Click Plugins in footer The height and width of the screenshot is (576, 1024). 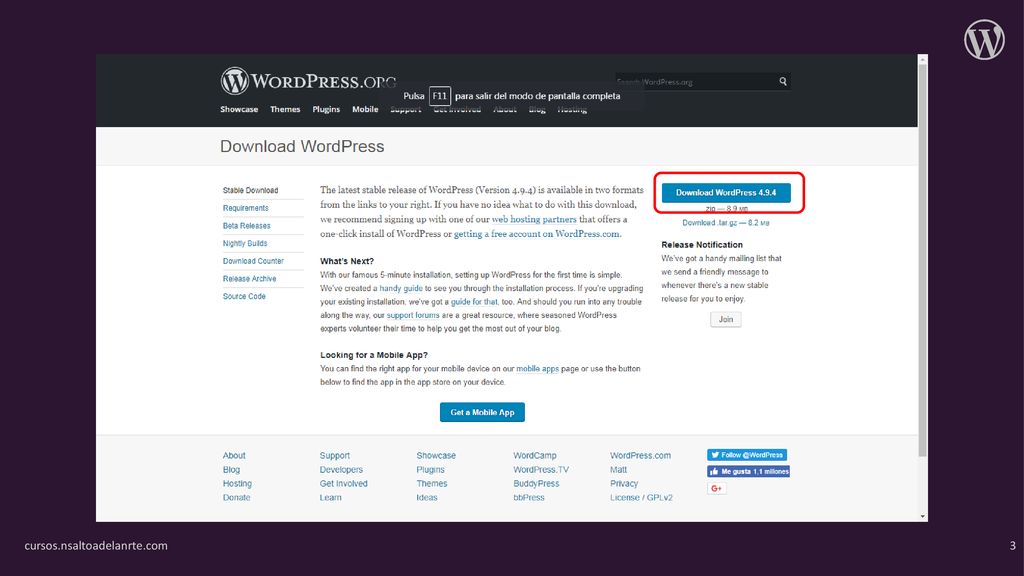coord(430,470)
